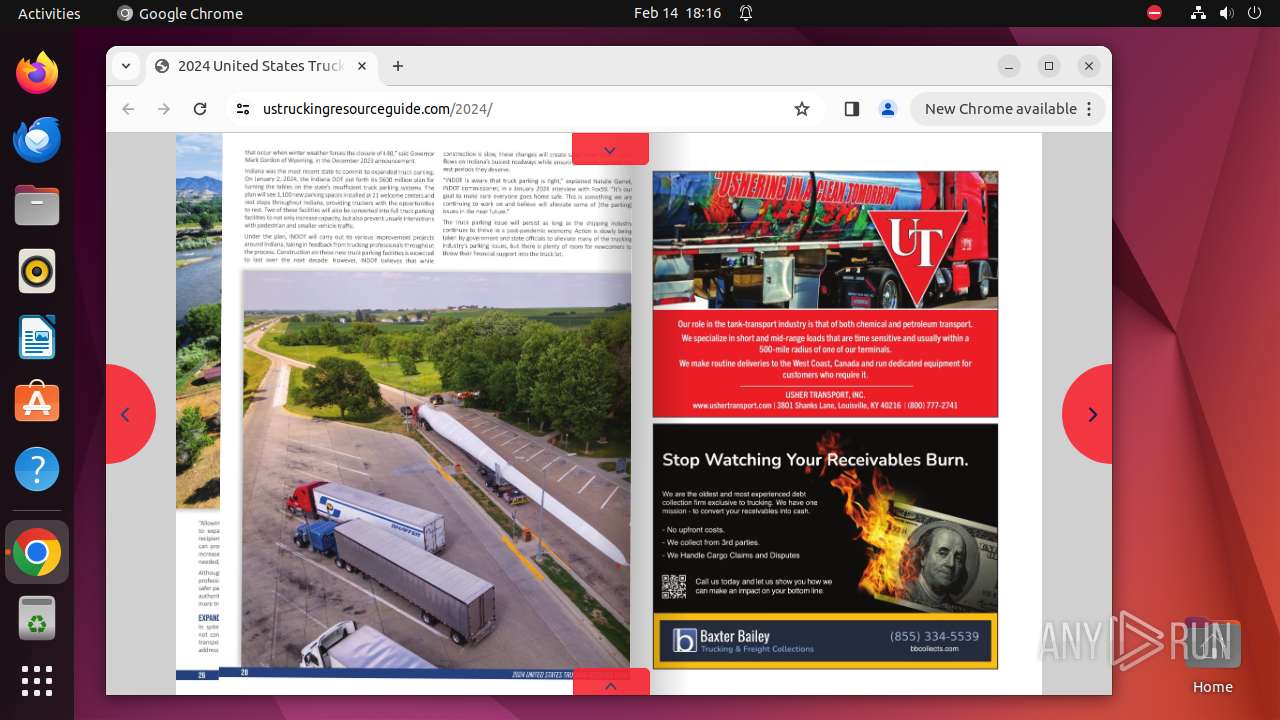The image size is (1280, 720).
Task: Open the Baxter Bailey receivables advertisement
Action: (x=825, y=546)
